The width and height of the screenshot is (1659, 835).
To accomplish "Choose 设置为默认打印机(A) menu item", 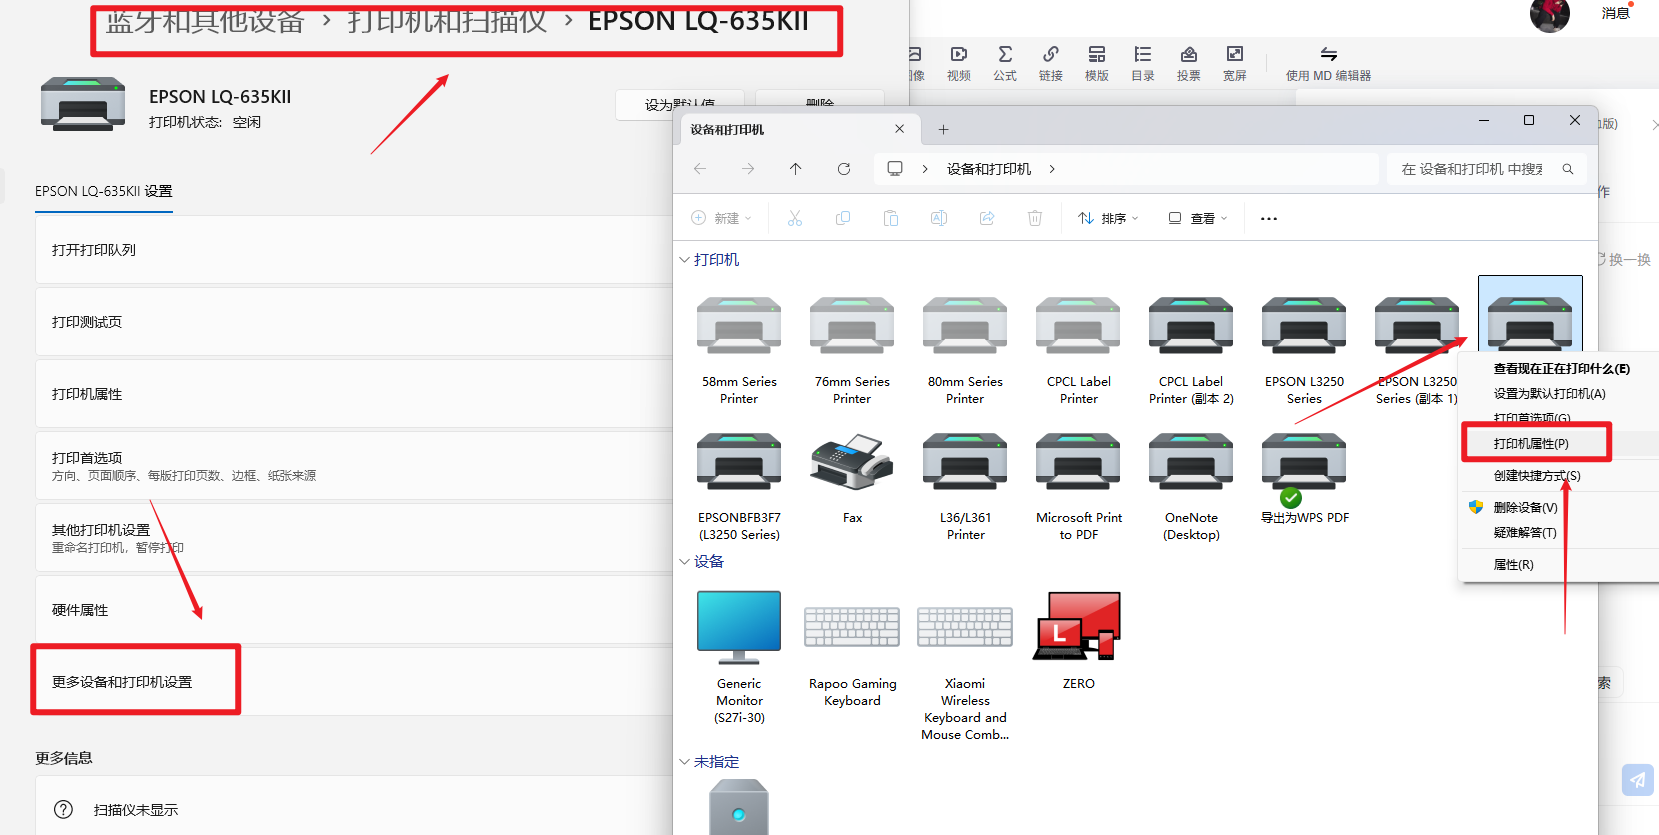I will (1561, 394).
